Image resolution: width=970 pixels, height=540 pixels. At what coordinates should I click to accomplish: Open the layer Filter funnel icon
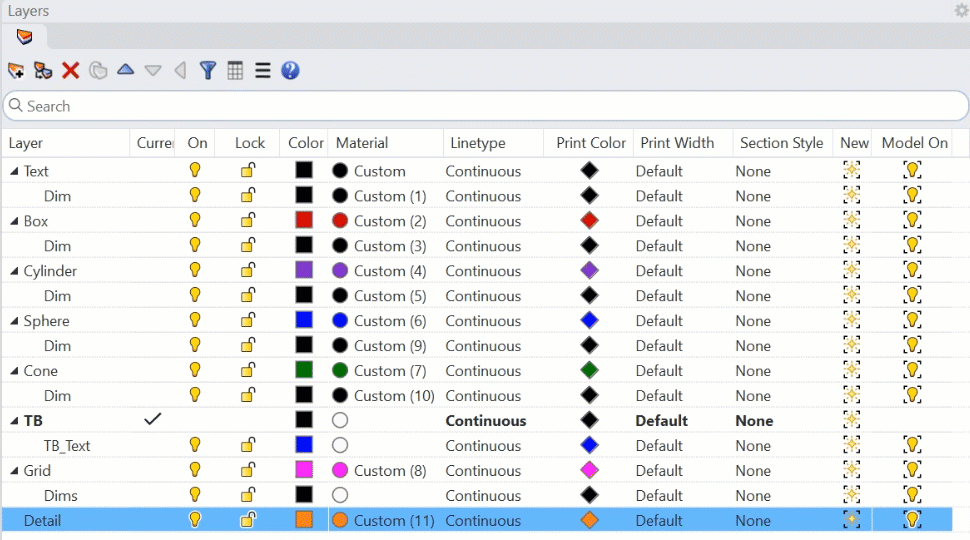[207, 70]
